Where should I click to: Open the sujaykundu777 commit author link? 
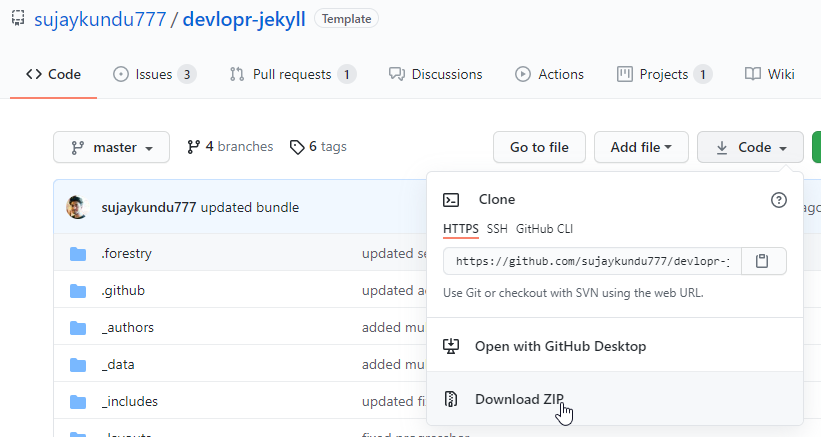pyautogui.click(x=149, y=207)
